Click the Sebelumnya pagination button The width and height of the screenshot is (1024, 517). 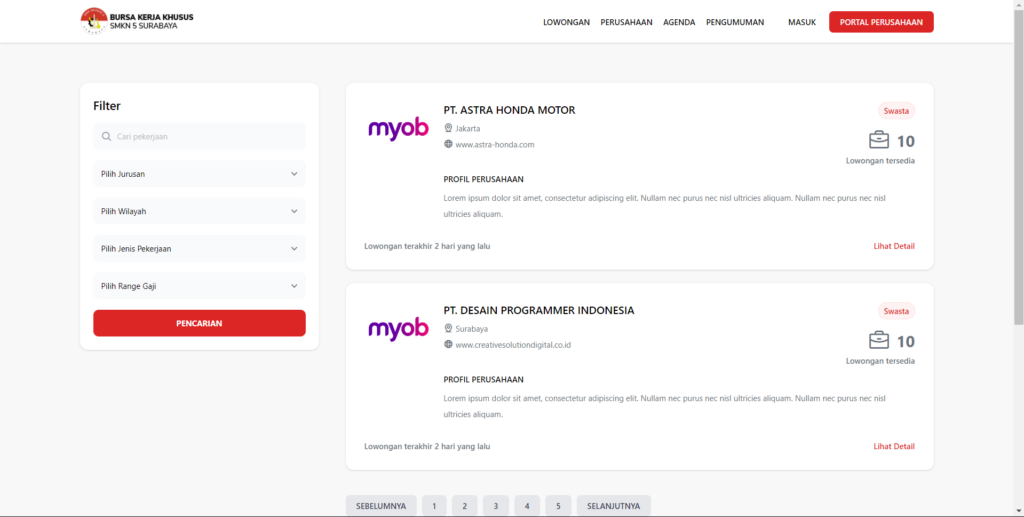(381, 506)
